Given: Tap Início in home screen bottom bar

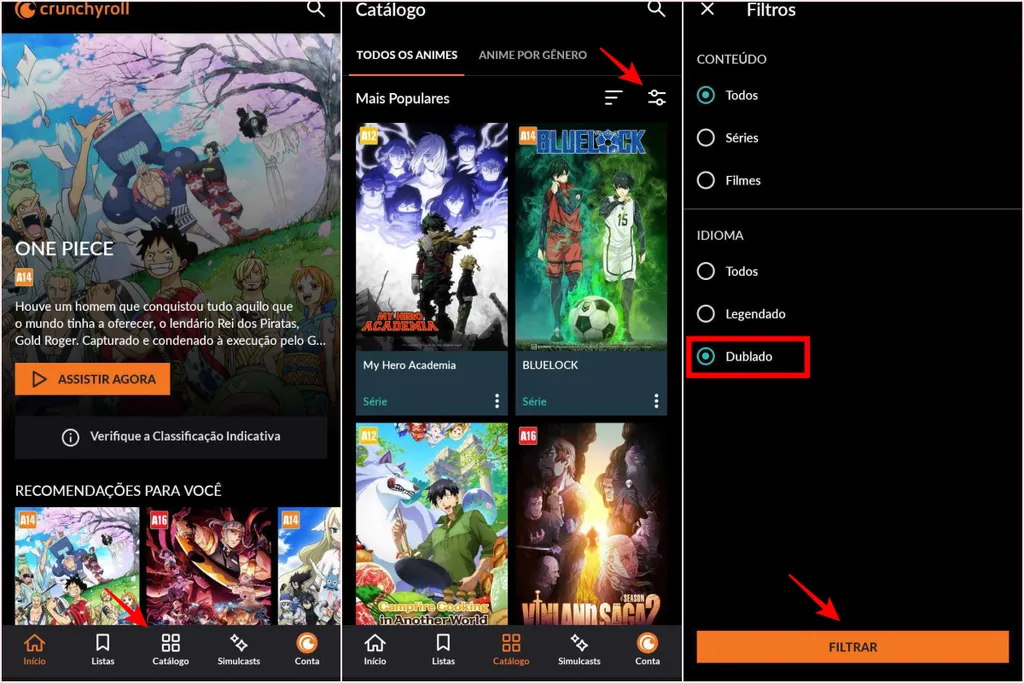Looking at the screenshot, I should tap(35, 650).
